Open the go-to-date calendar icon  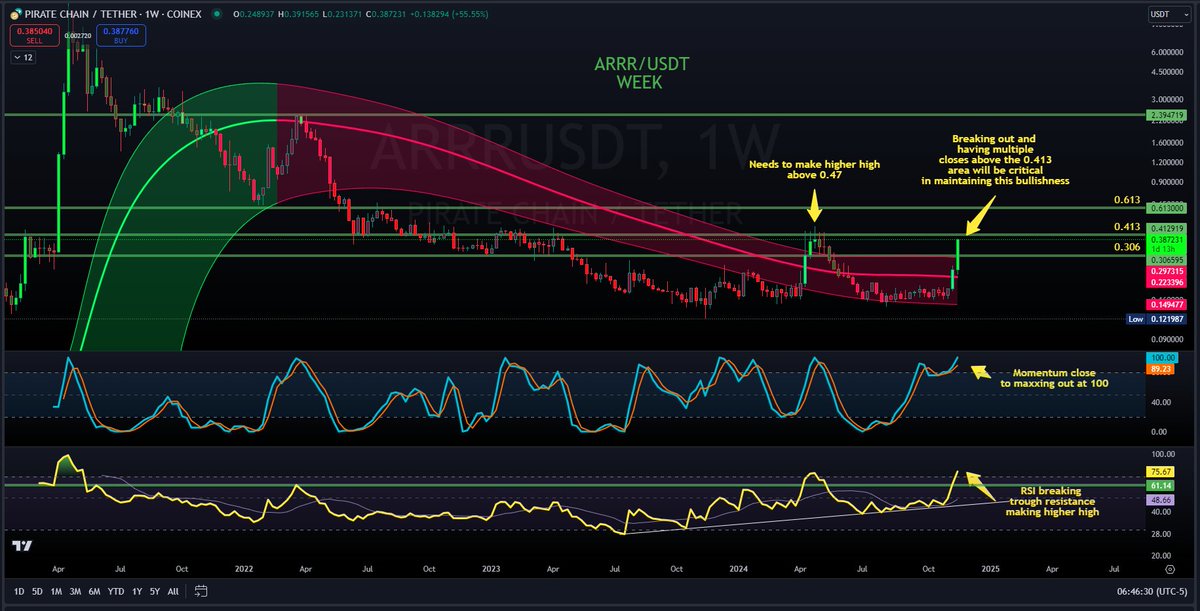[x=201, y=590]
